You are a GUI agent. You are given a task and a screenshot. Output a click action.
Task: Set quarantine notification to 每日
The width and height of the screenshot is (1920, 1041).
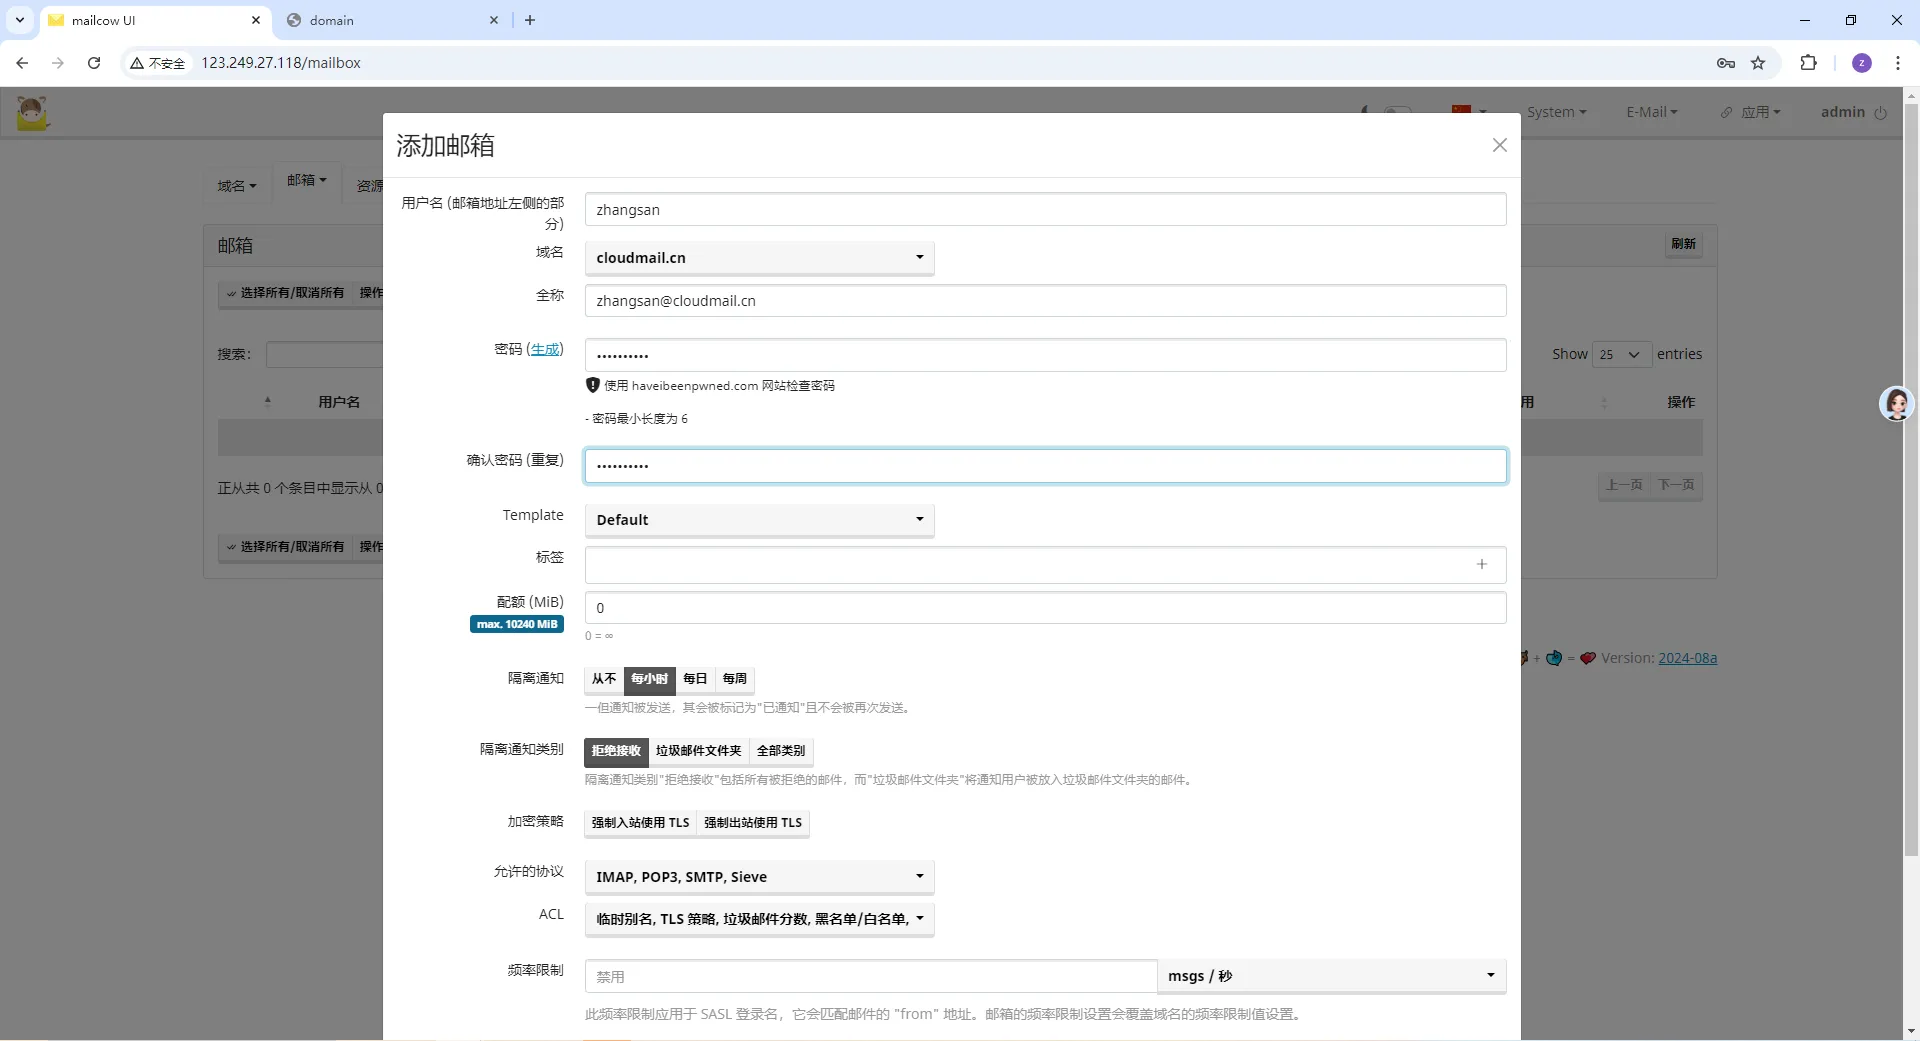tap(695, 679)
